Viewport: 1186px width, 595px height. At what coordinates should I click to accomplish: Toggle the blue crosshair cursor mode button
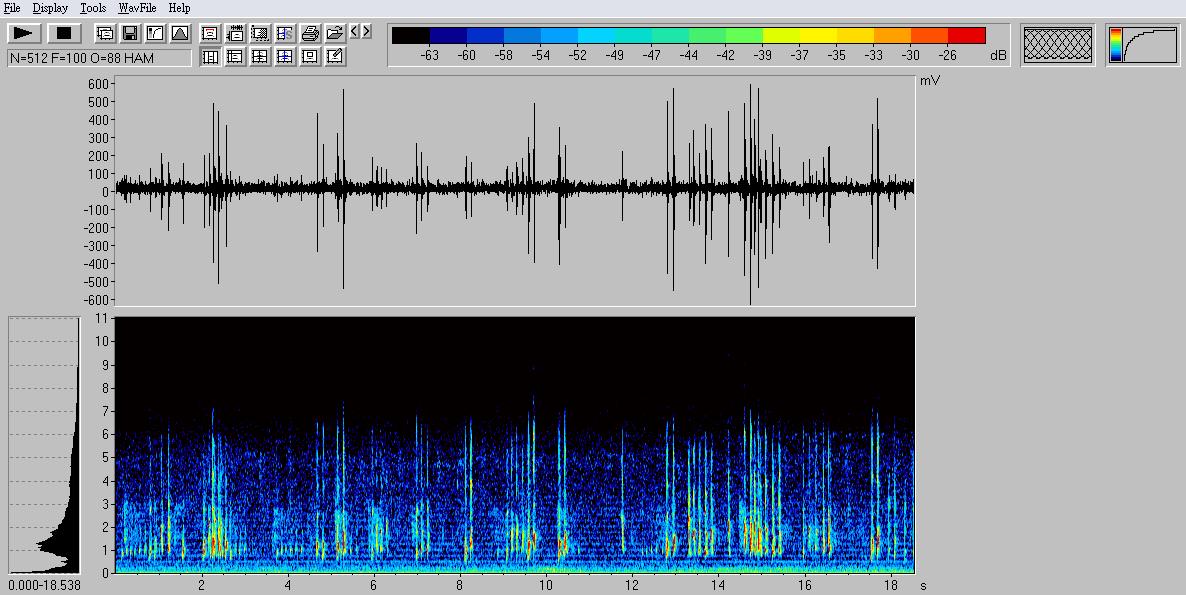285,57
